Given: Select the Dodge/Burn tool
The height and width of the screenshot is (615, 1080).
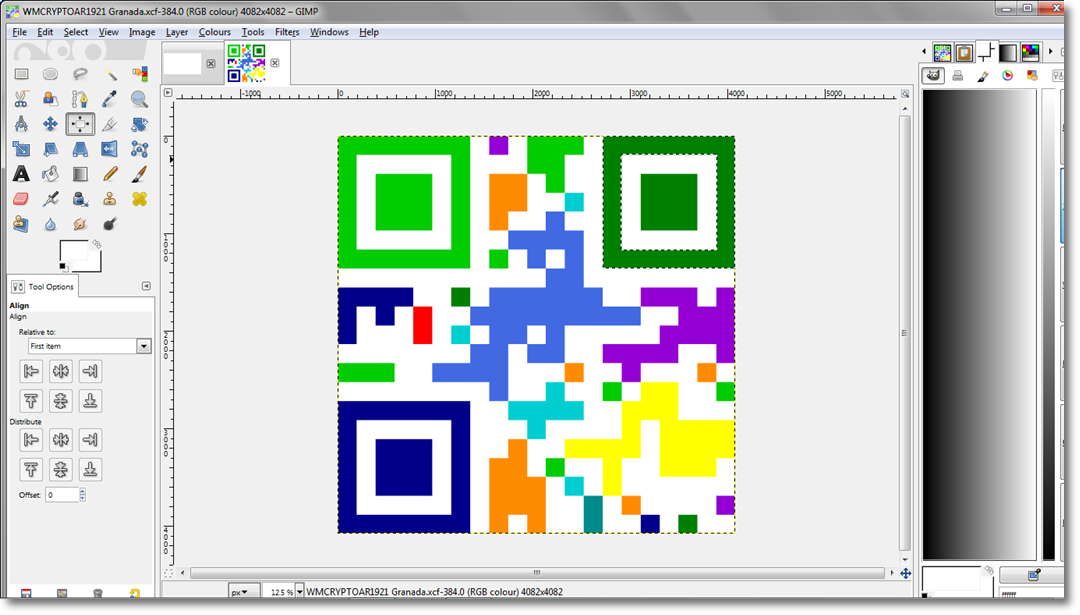Looking at the screenshot, I should pos(110,224).
